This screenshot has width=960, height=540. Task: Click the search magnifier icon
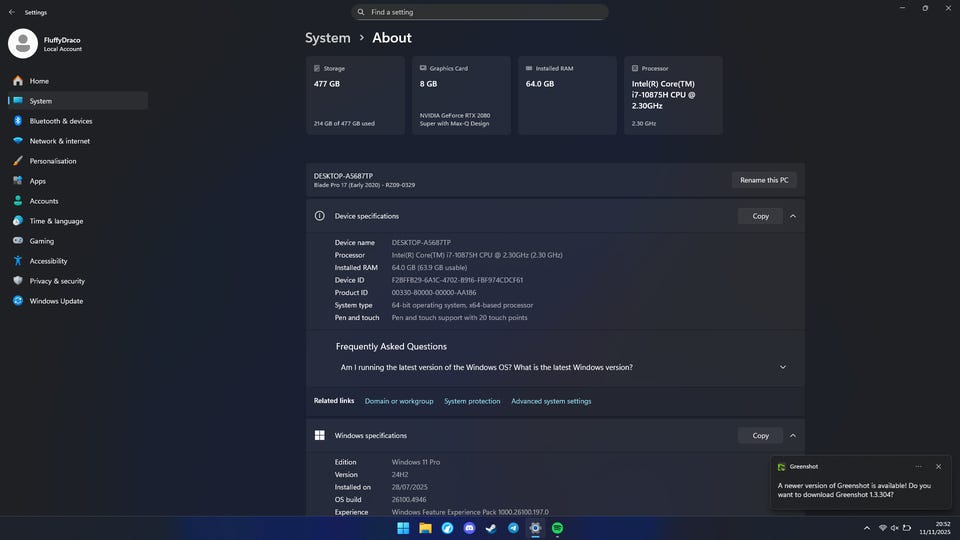point(361,12)
